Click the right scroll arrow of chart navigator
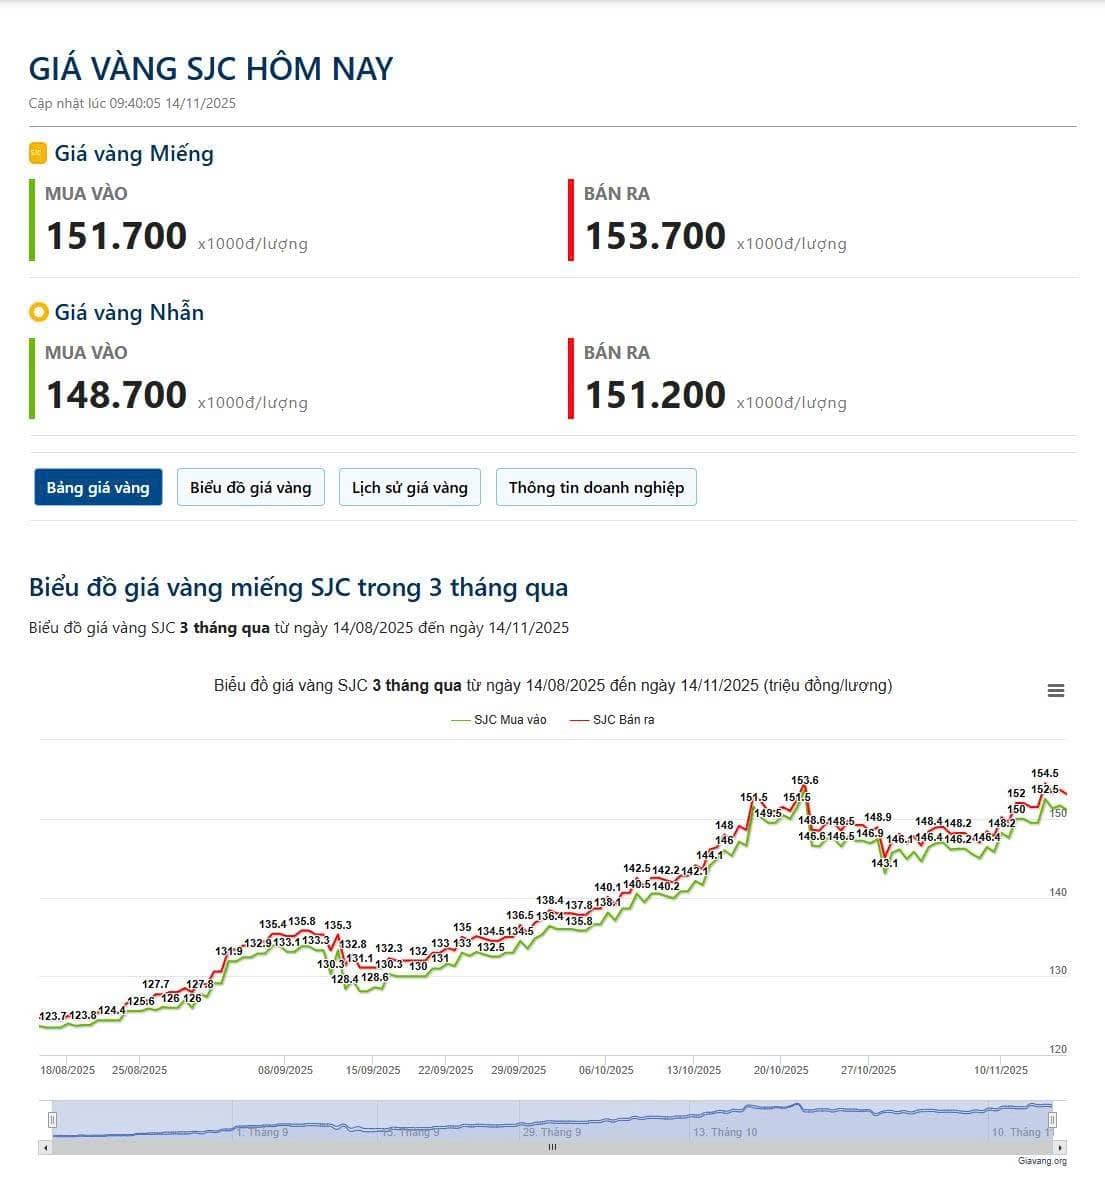The image size is (1105, 1201). click(1060, 1147)
